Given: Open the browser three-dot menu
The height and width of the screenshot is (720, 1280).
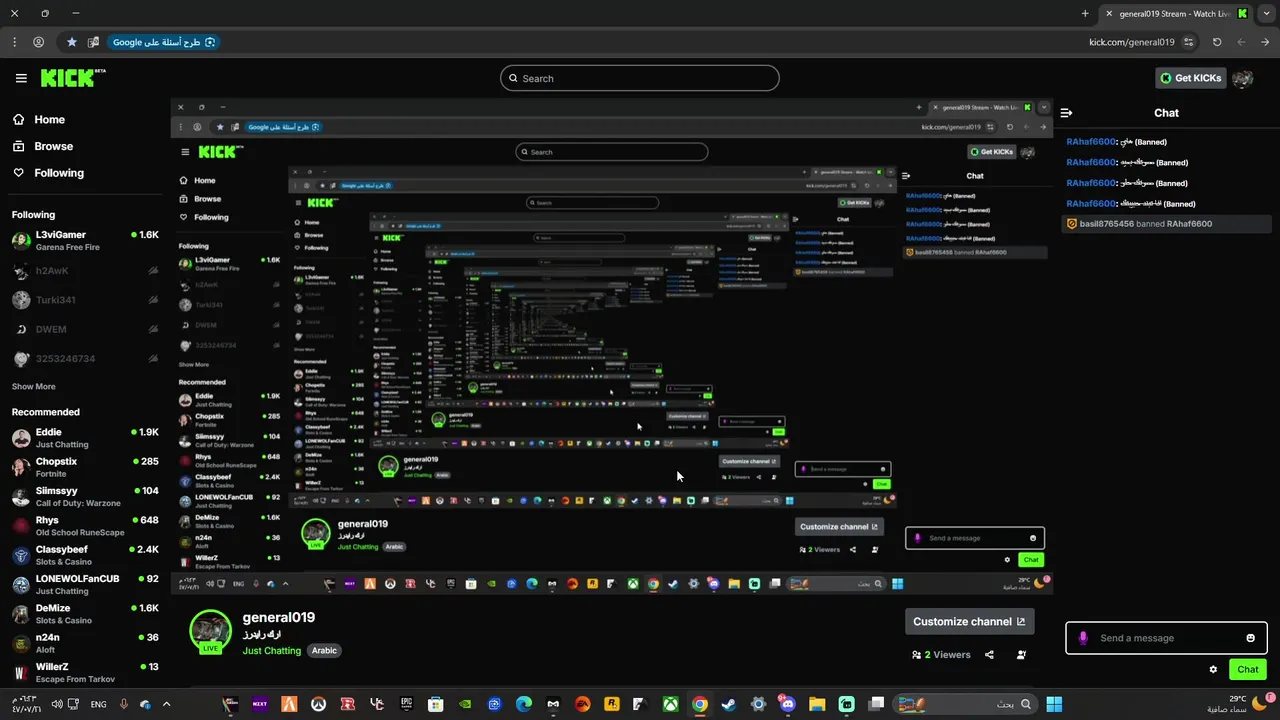Looking at the screenshot, I should coord(14,42).
